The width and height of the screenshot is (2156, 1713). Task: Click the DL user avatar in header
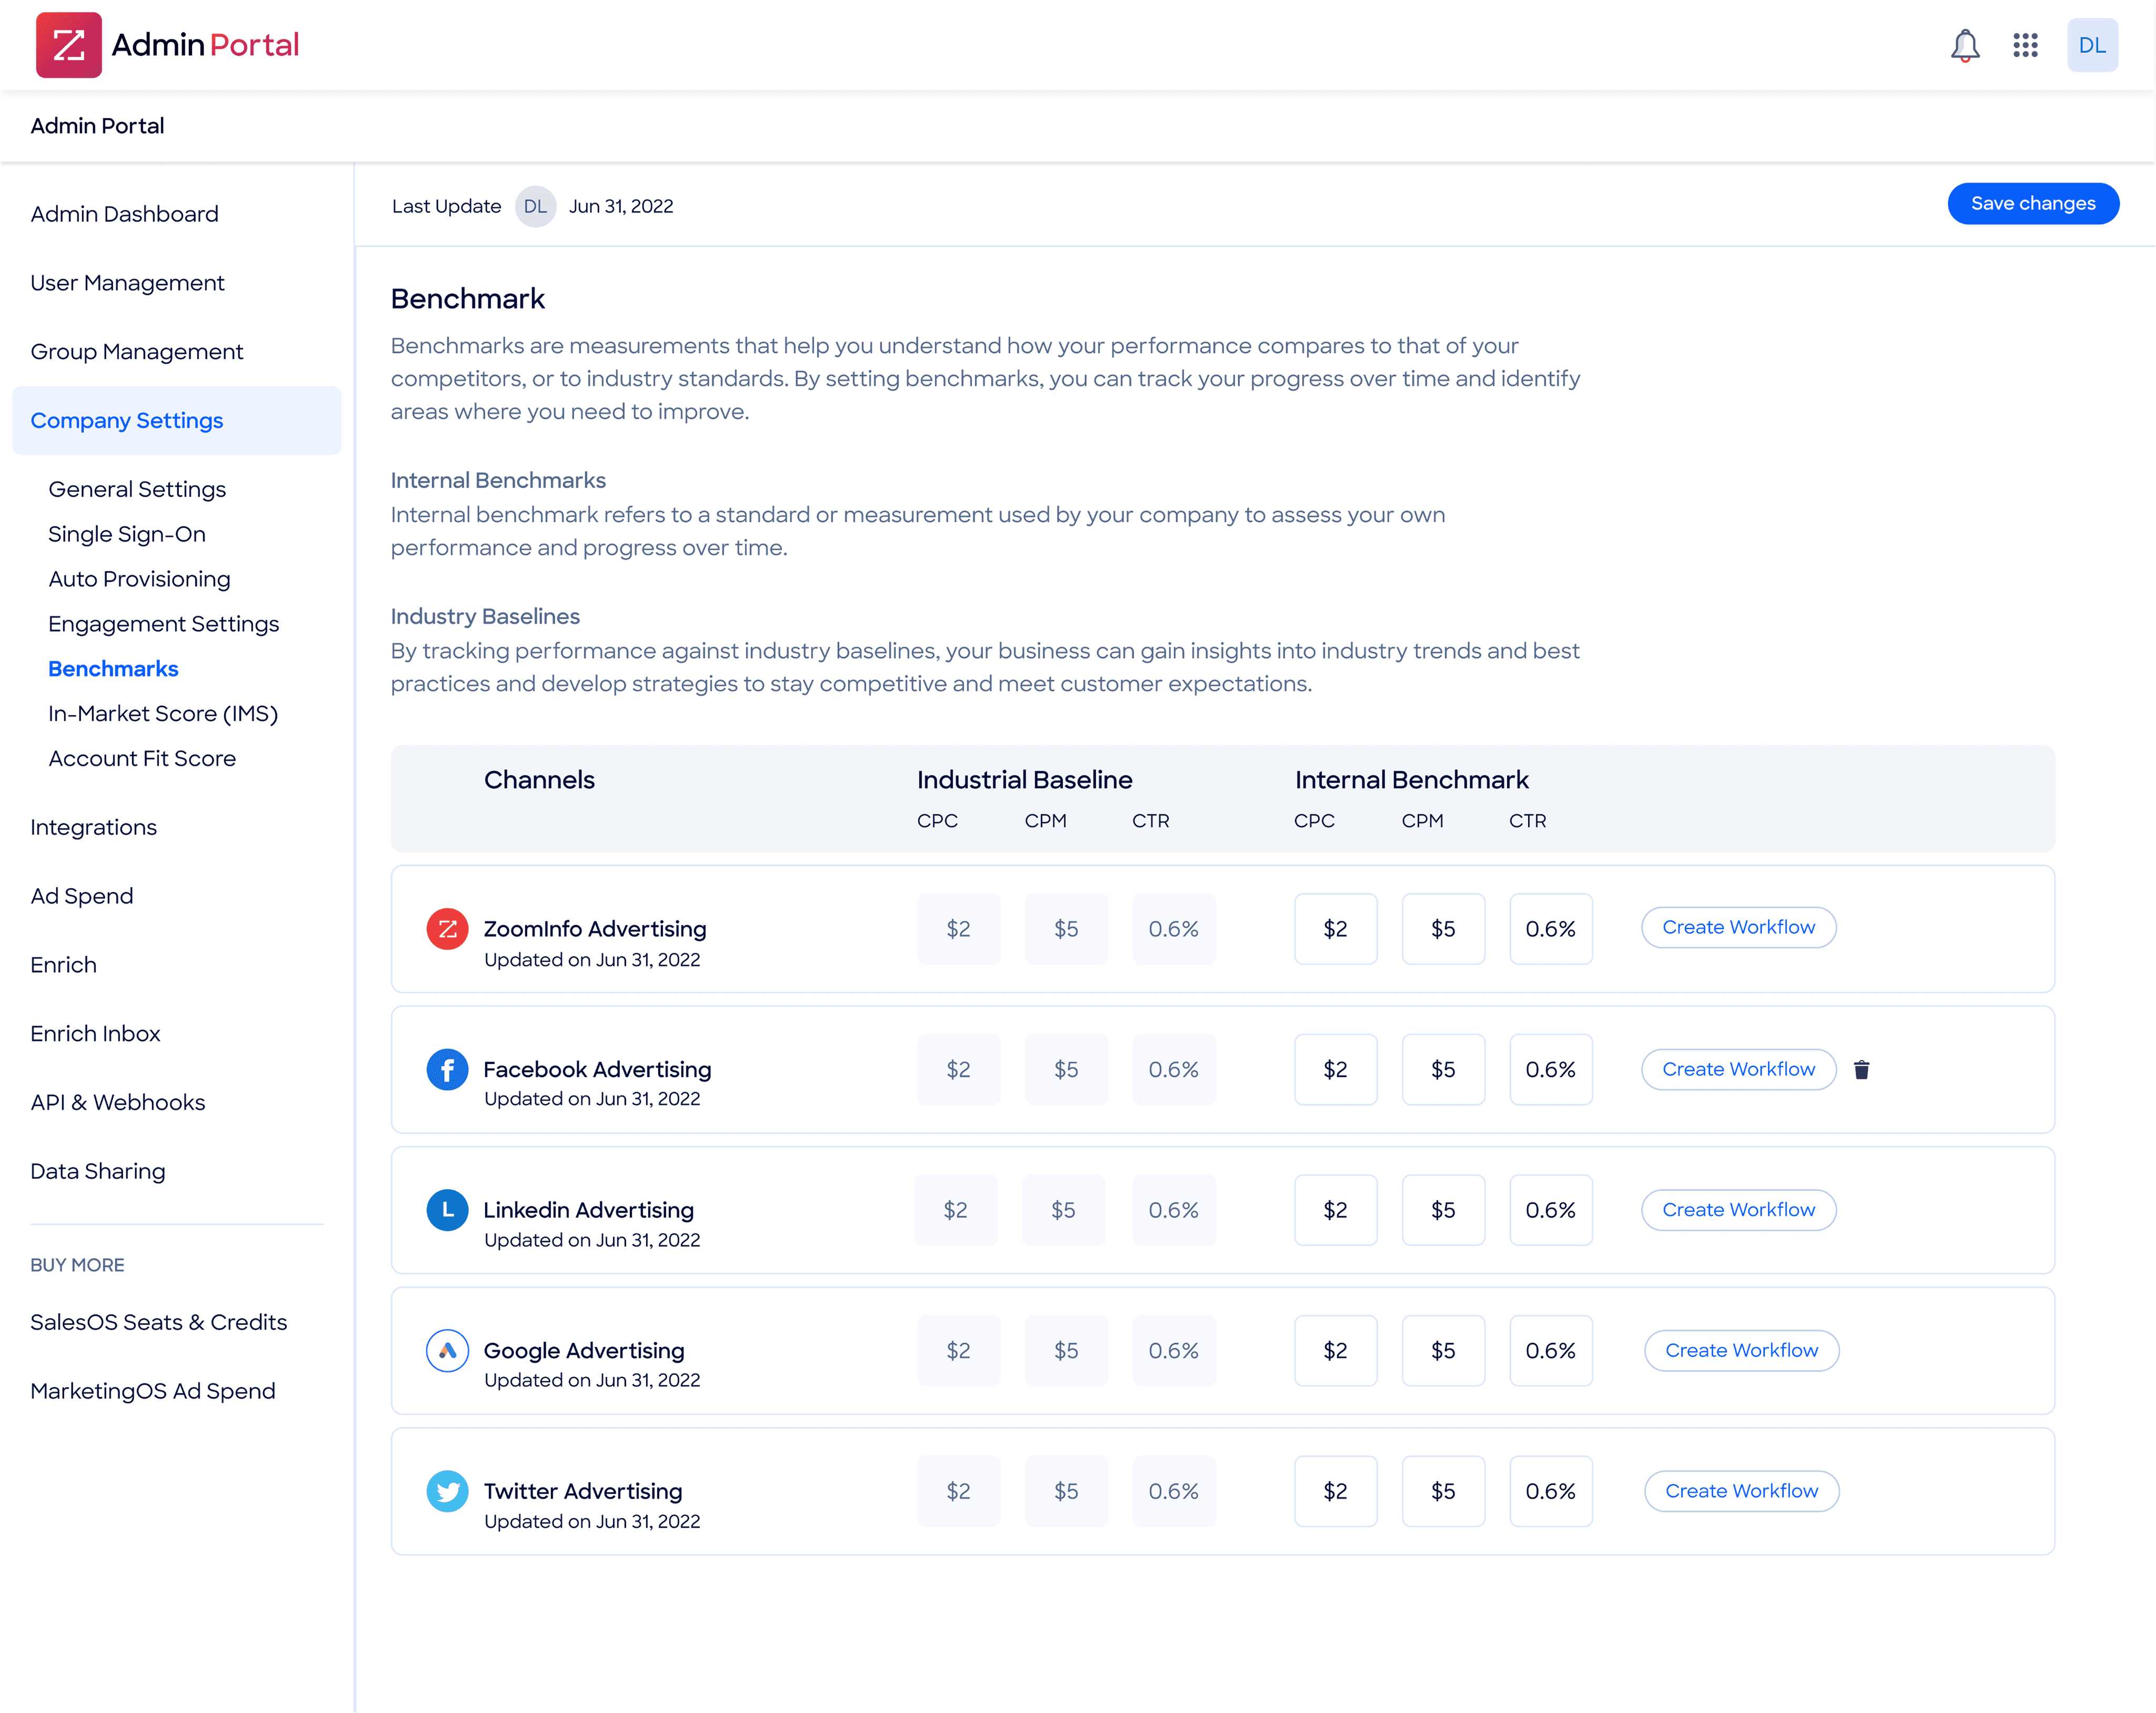pyautogui.click(x=2091, y=45)
